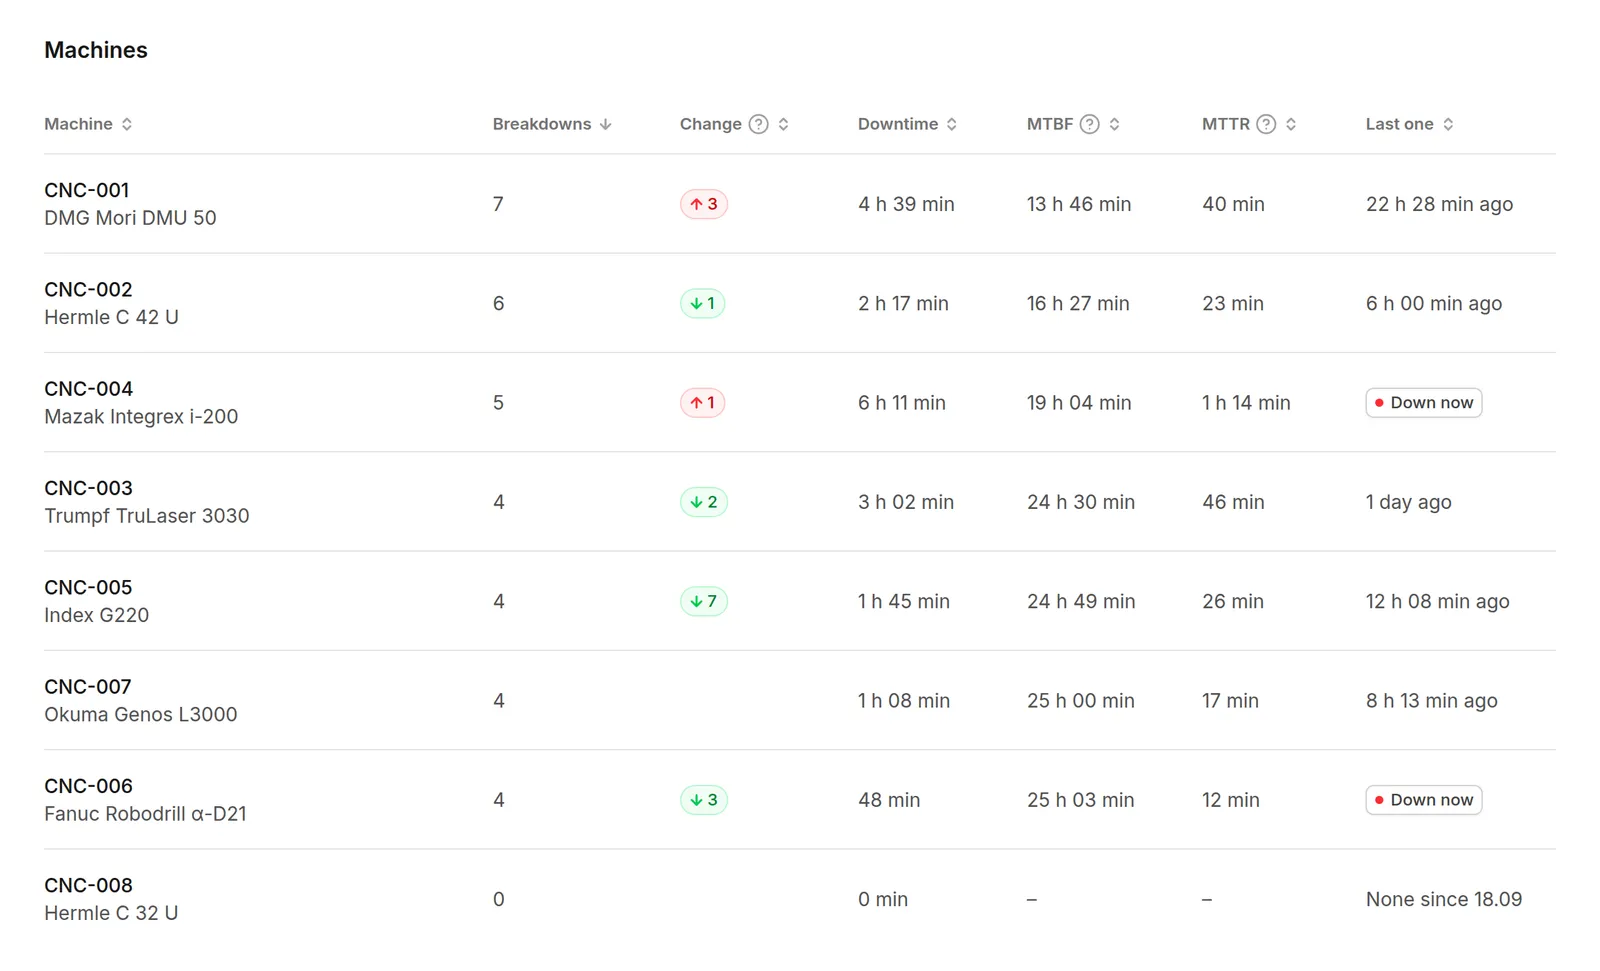Image resolution: width=1600 pixels, height=971 pixels.
Task: Click None since 18.09 for CNC-008
Action: pyautogui.click(x=1444, y=899)
